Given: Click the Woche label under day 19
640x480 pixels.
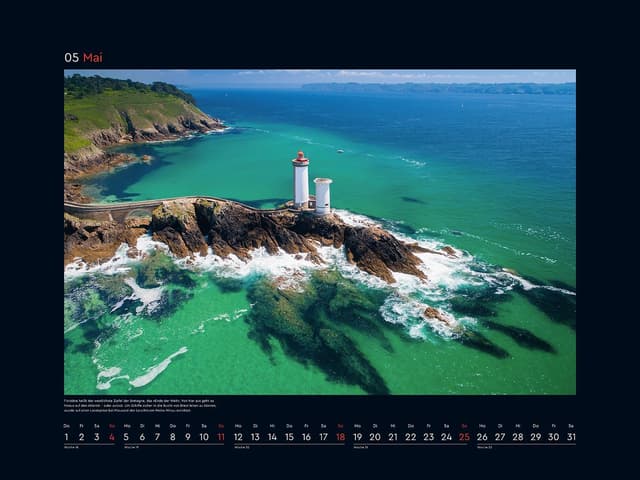Looking at the screenshot, I should [x=361, y=447].
